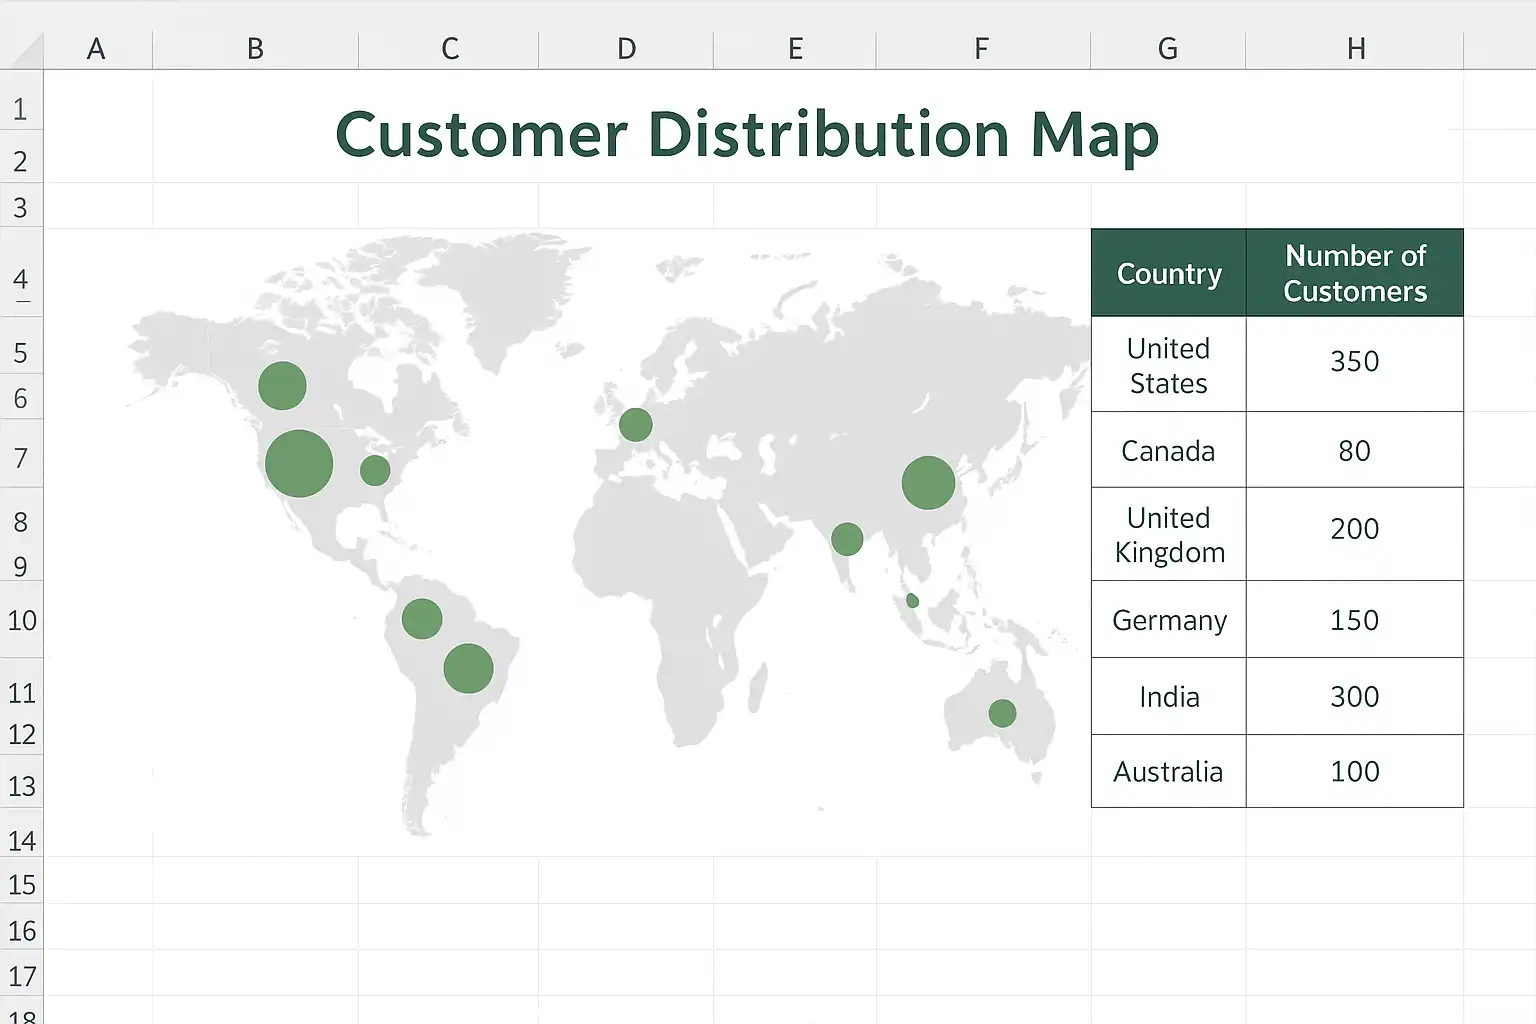Select row 3 header

click(21, 207)
